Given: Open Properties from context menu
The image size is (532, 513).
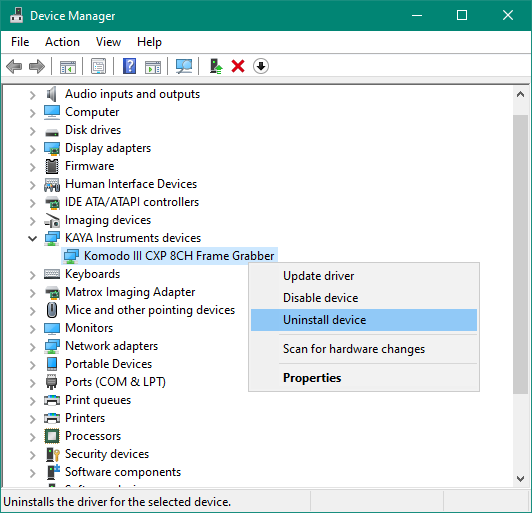Looking at the screenshot, I should coord(364,378).
